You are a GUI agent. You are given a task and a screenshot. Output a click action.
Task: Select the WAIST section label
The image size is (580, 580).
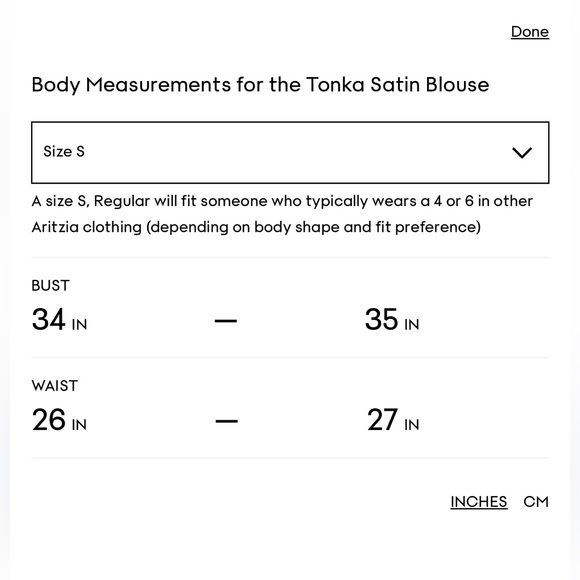click(55, 386)
